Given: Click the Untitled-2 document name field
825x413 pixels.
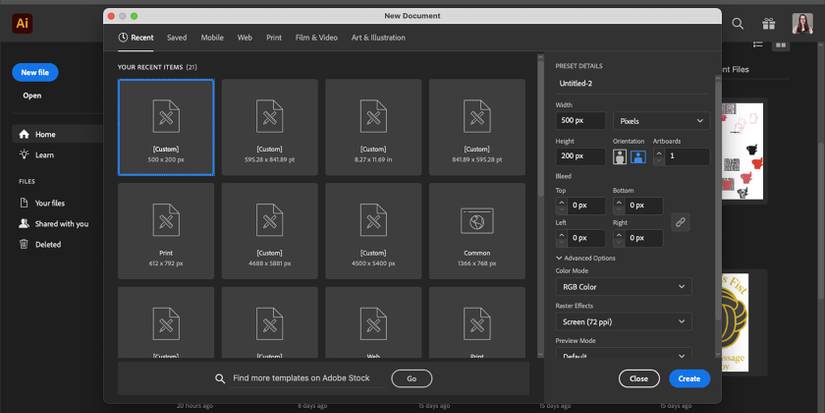Looking at the screenshot, I should pos(632,84).
